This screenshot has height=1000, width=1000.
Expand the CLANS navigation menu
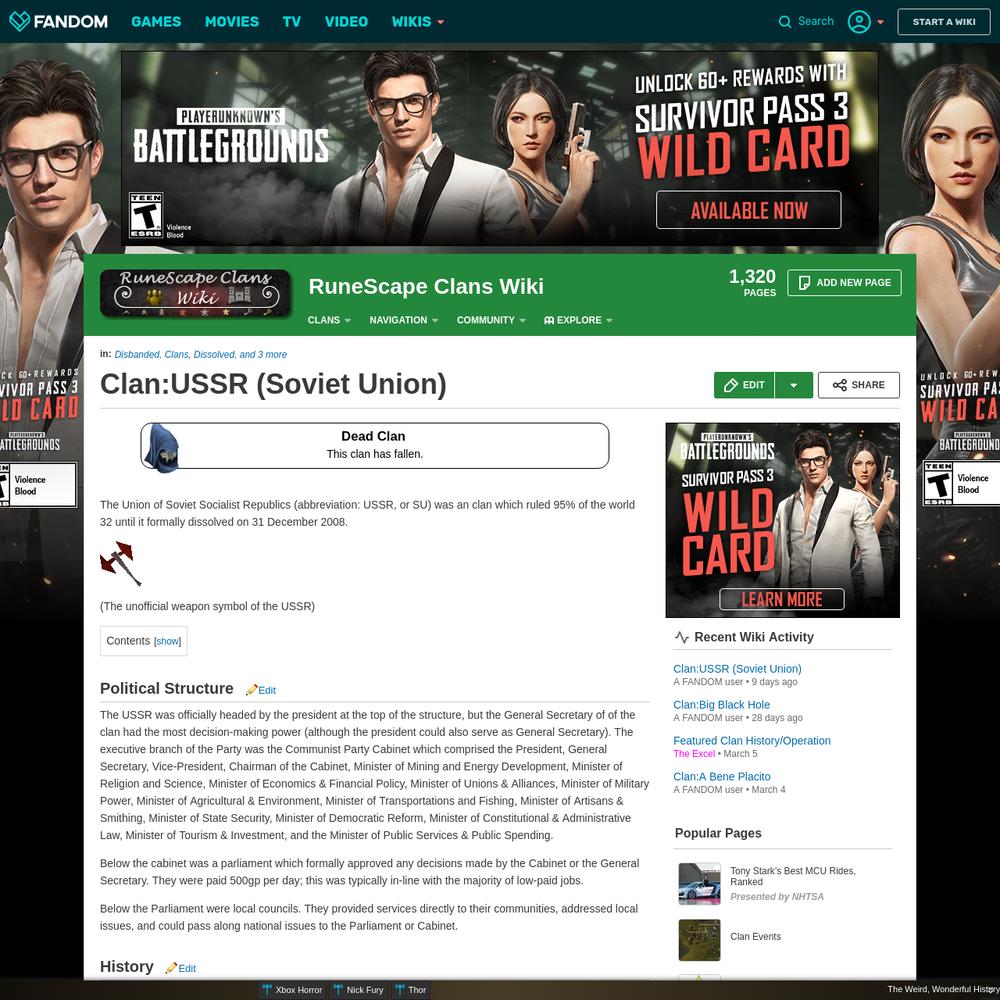329,320
